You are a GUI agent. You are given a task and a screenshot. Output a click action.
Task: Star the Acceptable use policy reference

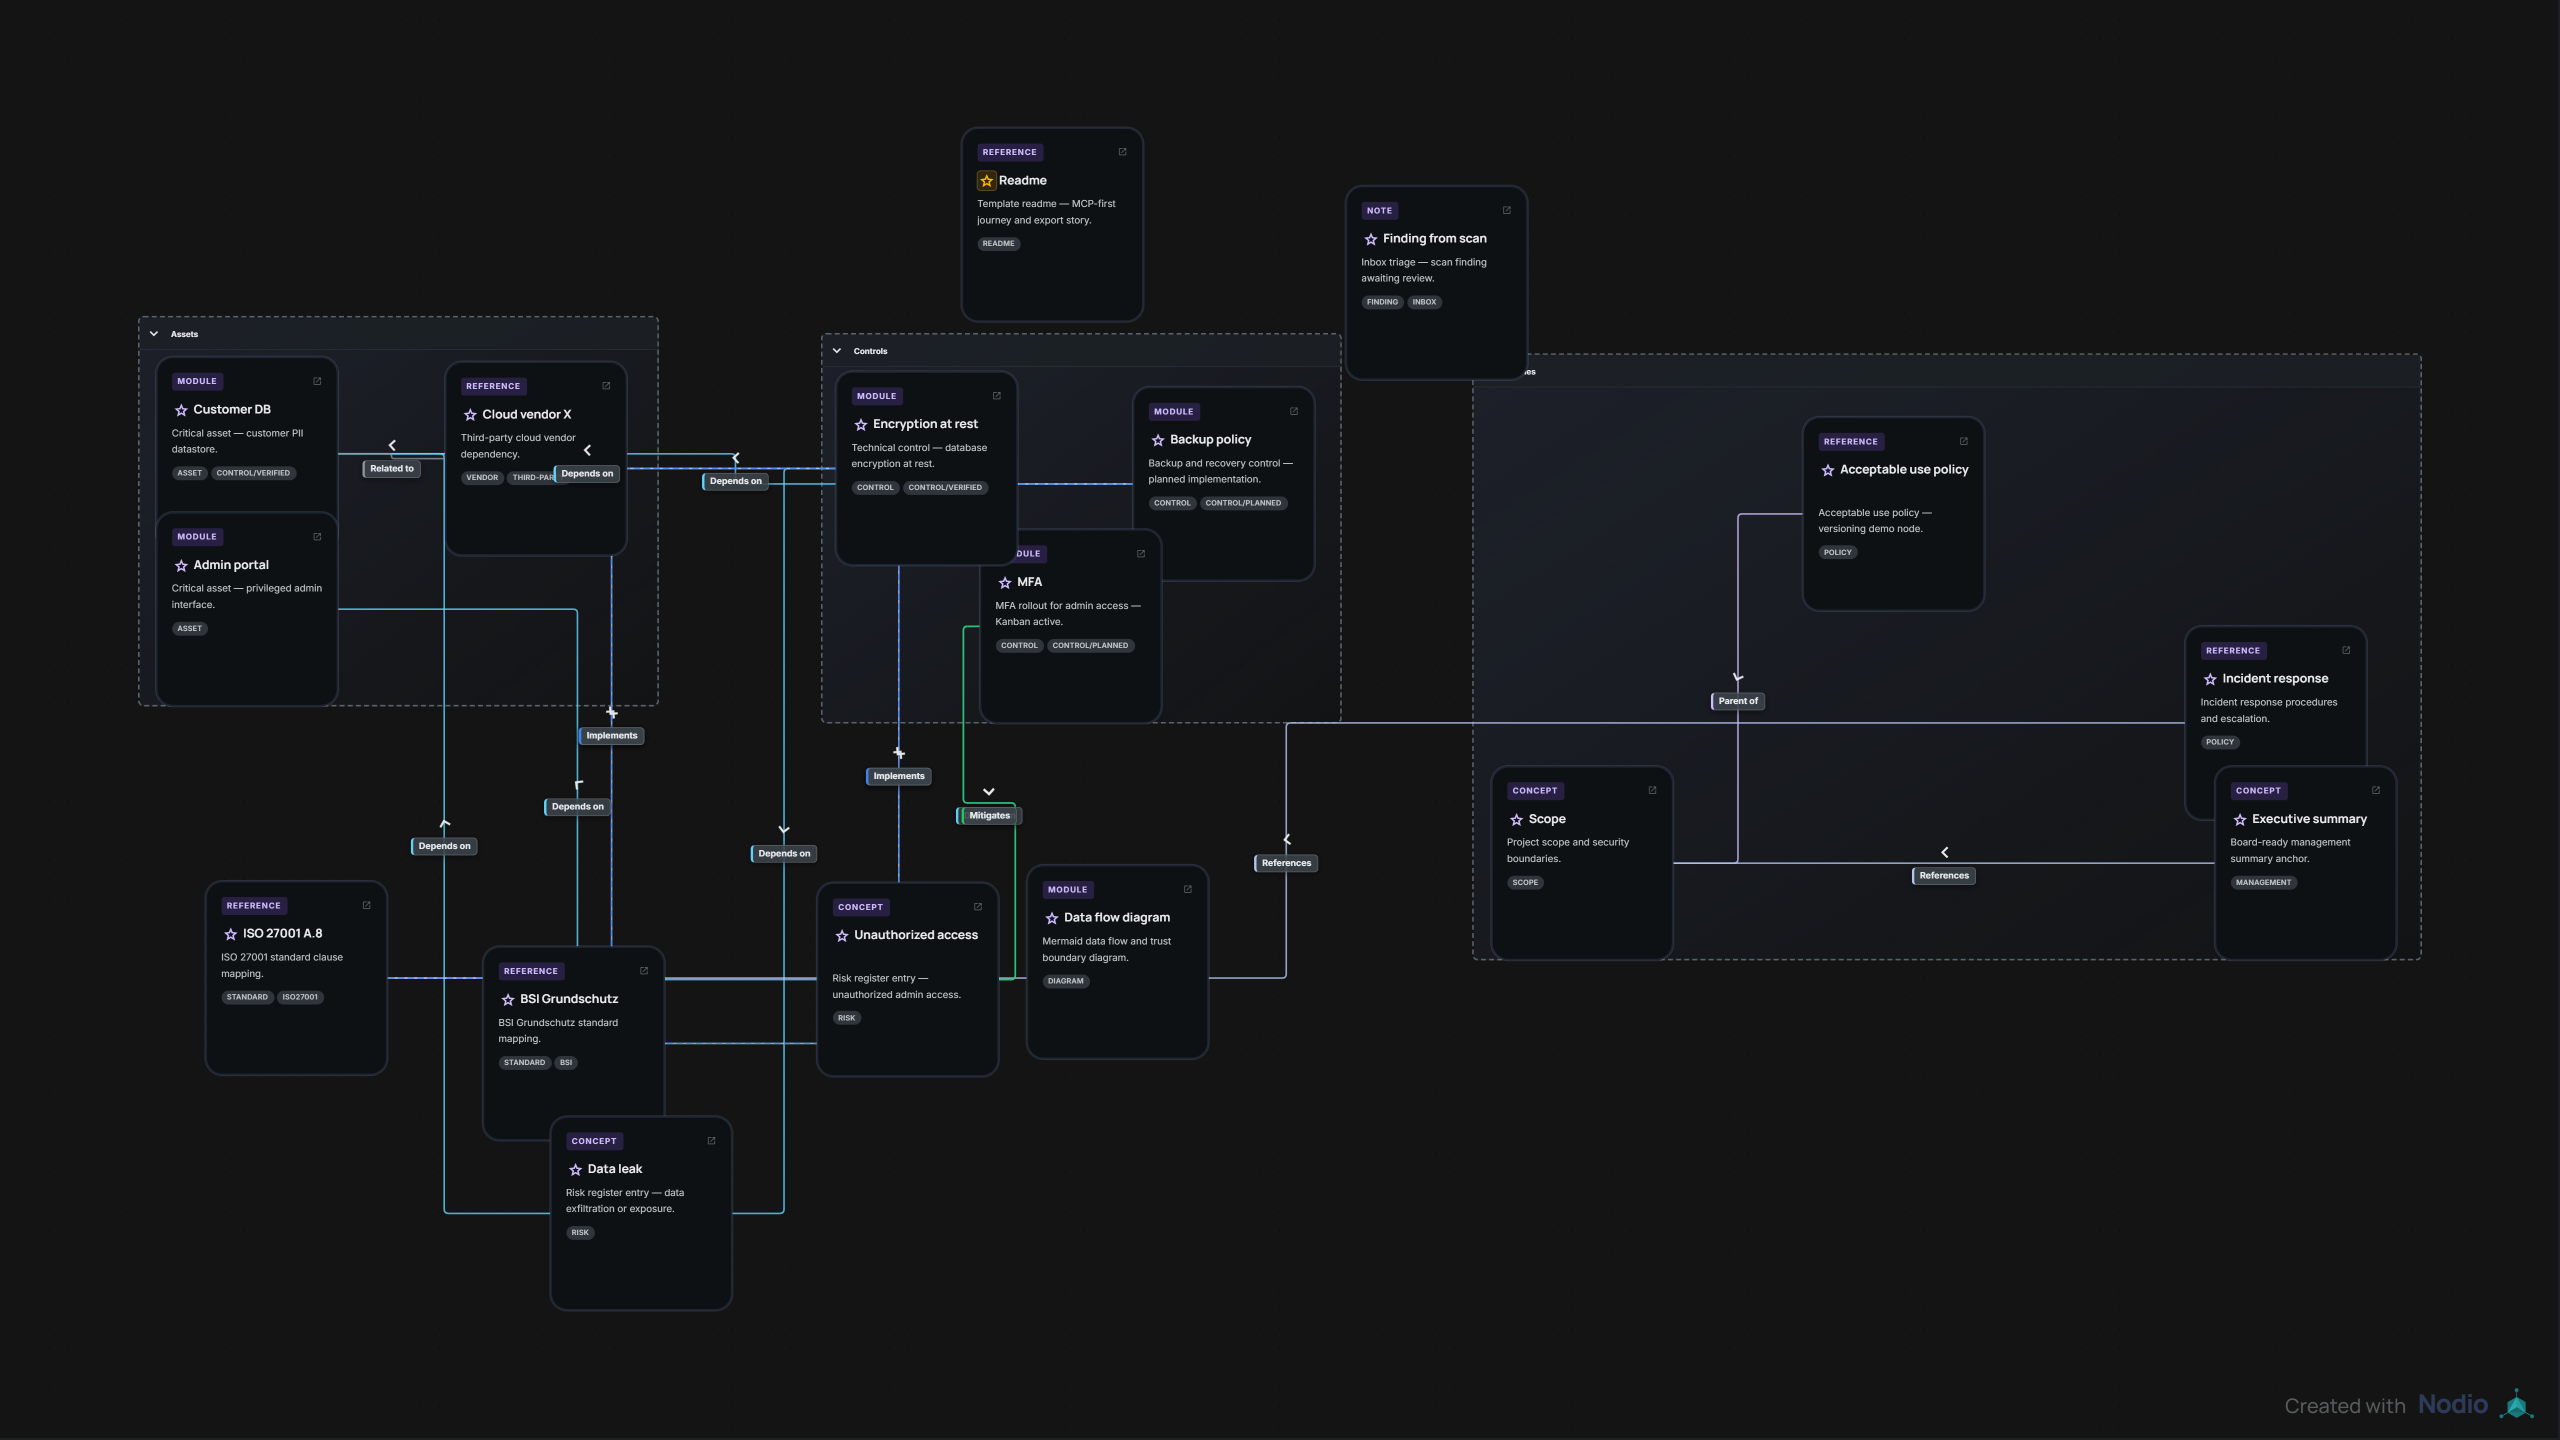1828,470
